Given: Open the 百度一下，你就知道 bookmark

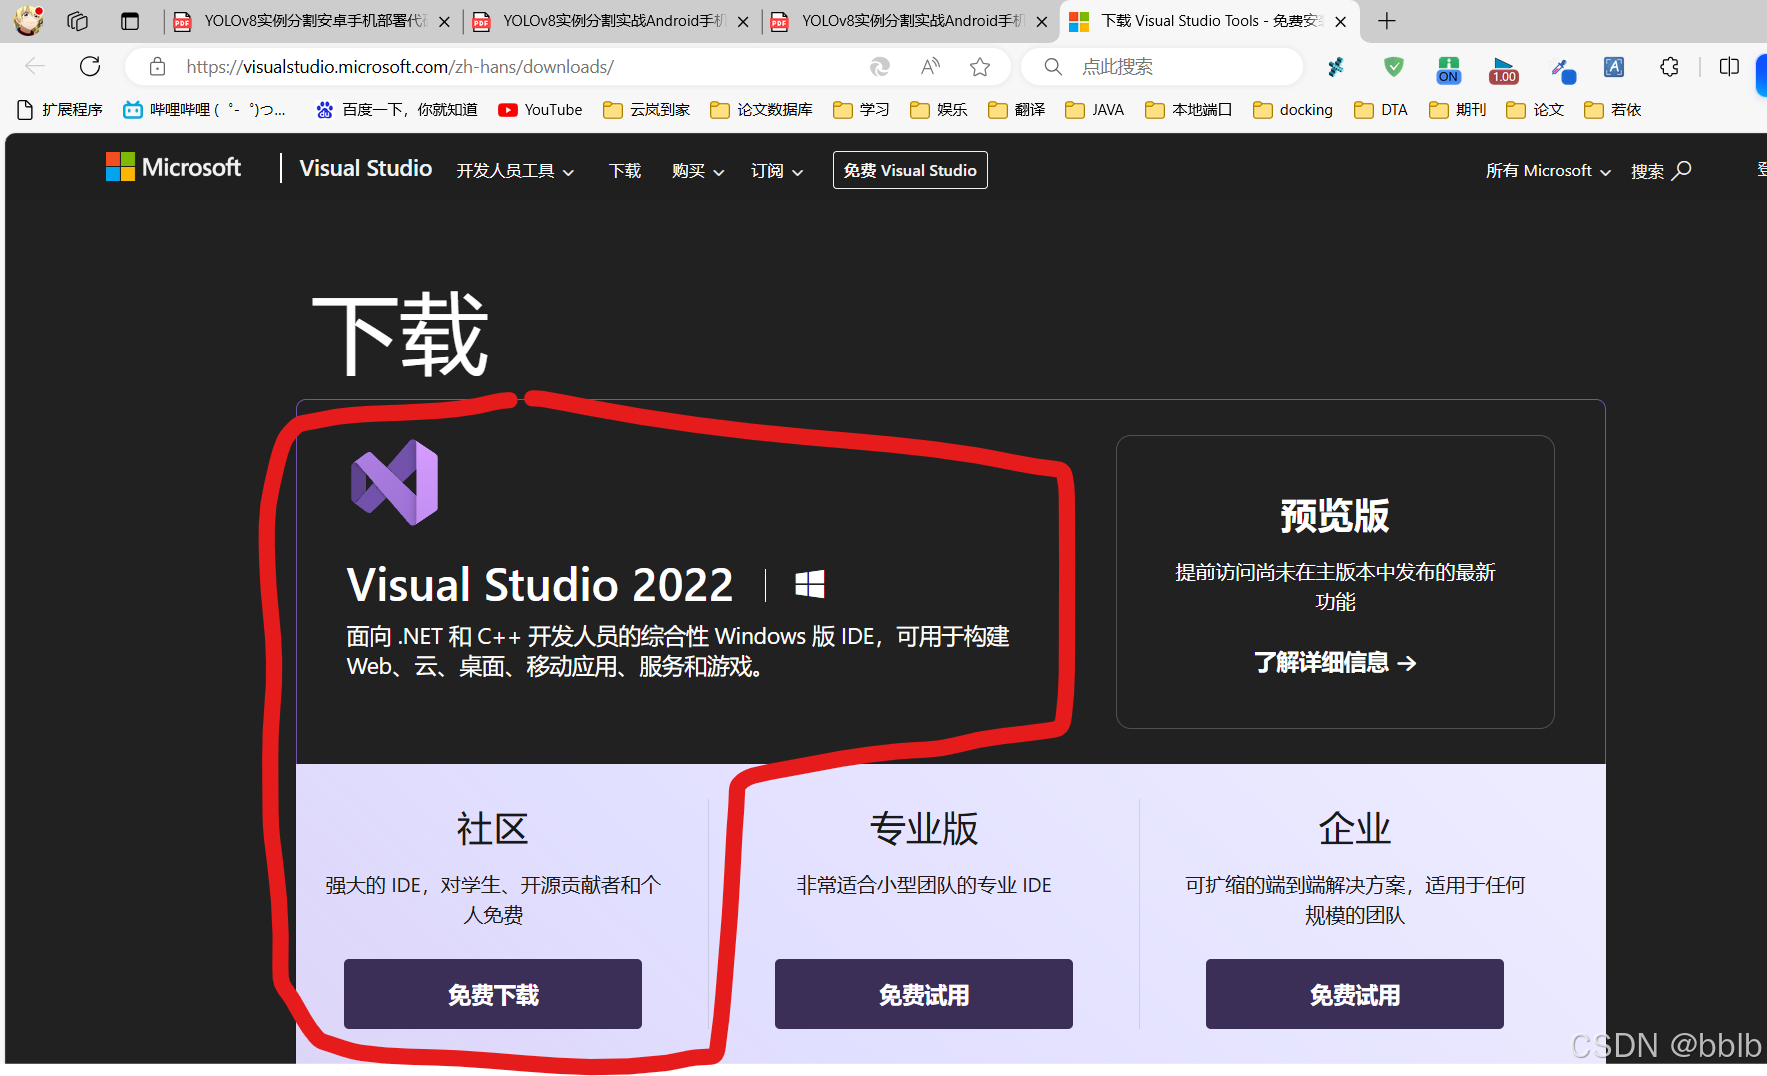Looking at the screenshot, I should [396, 110].
